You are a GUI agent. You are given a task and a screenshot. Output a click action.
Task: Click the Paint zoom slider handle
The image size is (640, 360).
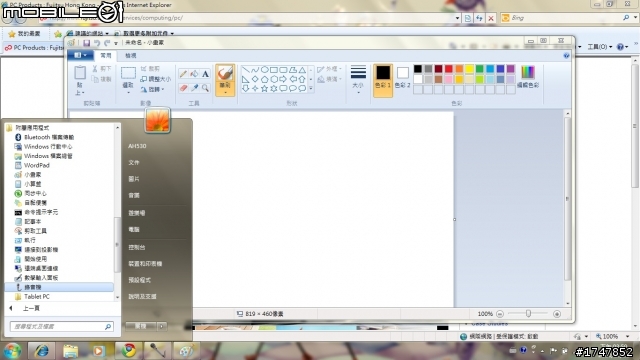529,313
